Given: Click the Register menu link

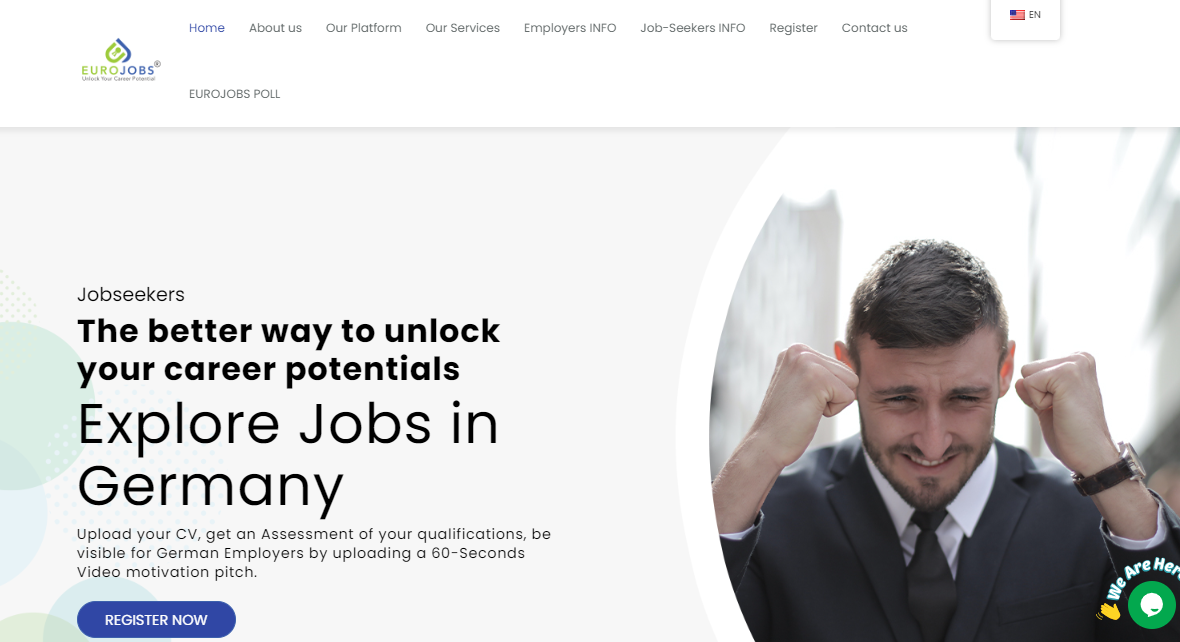Looking at the screenshot, I should point(793,28).
